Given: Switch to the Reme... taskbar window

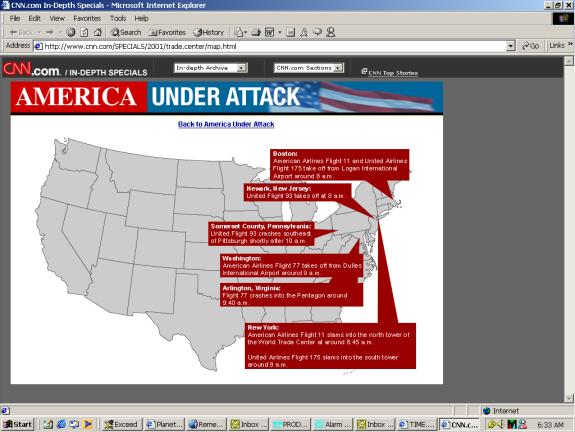Looking at the screenshot, I should (206, 424).
